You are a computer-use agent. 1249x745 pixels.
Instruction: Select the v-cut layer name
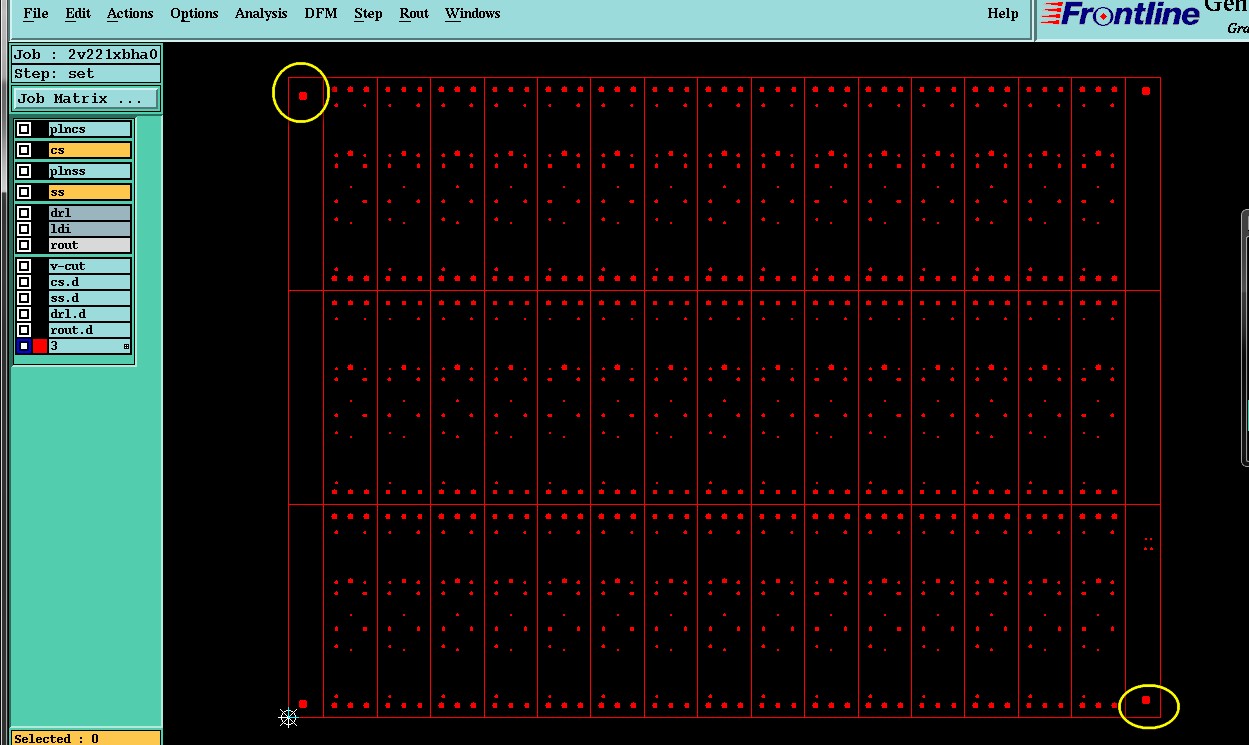[90, 266]
